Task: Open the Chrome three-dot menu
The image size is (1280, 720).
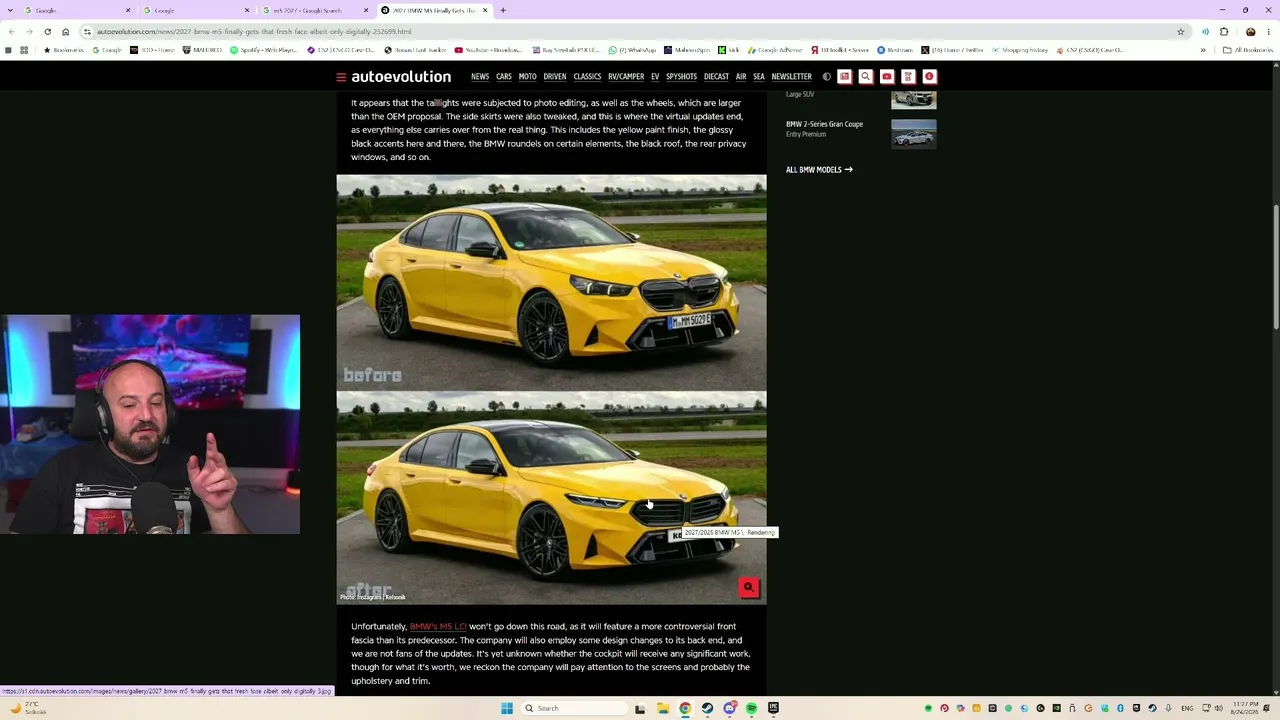Action: click(x=1269, y=32)
